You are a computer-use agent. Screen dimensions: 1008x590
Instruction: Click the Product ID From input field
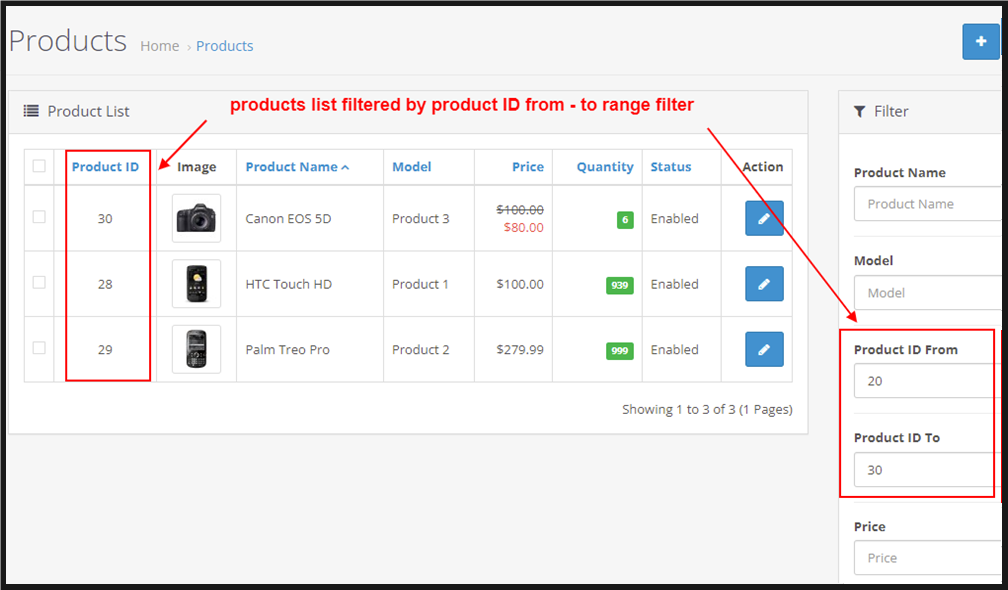[x=926, y=381]
